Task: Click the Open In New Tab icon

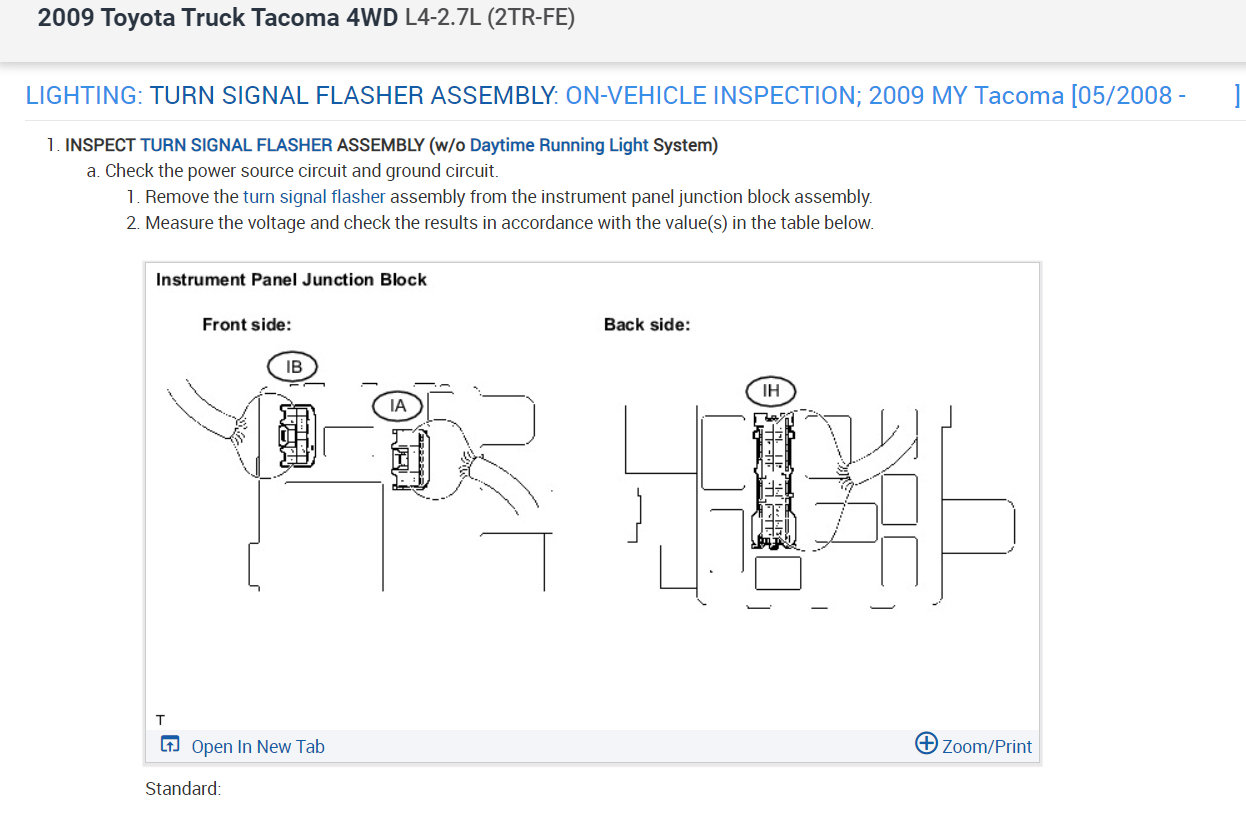Action: [x=170, y=745]
